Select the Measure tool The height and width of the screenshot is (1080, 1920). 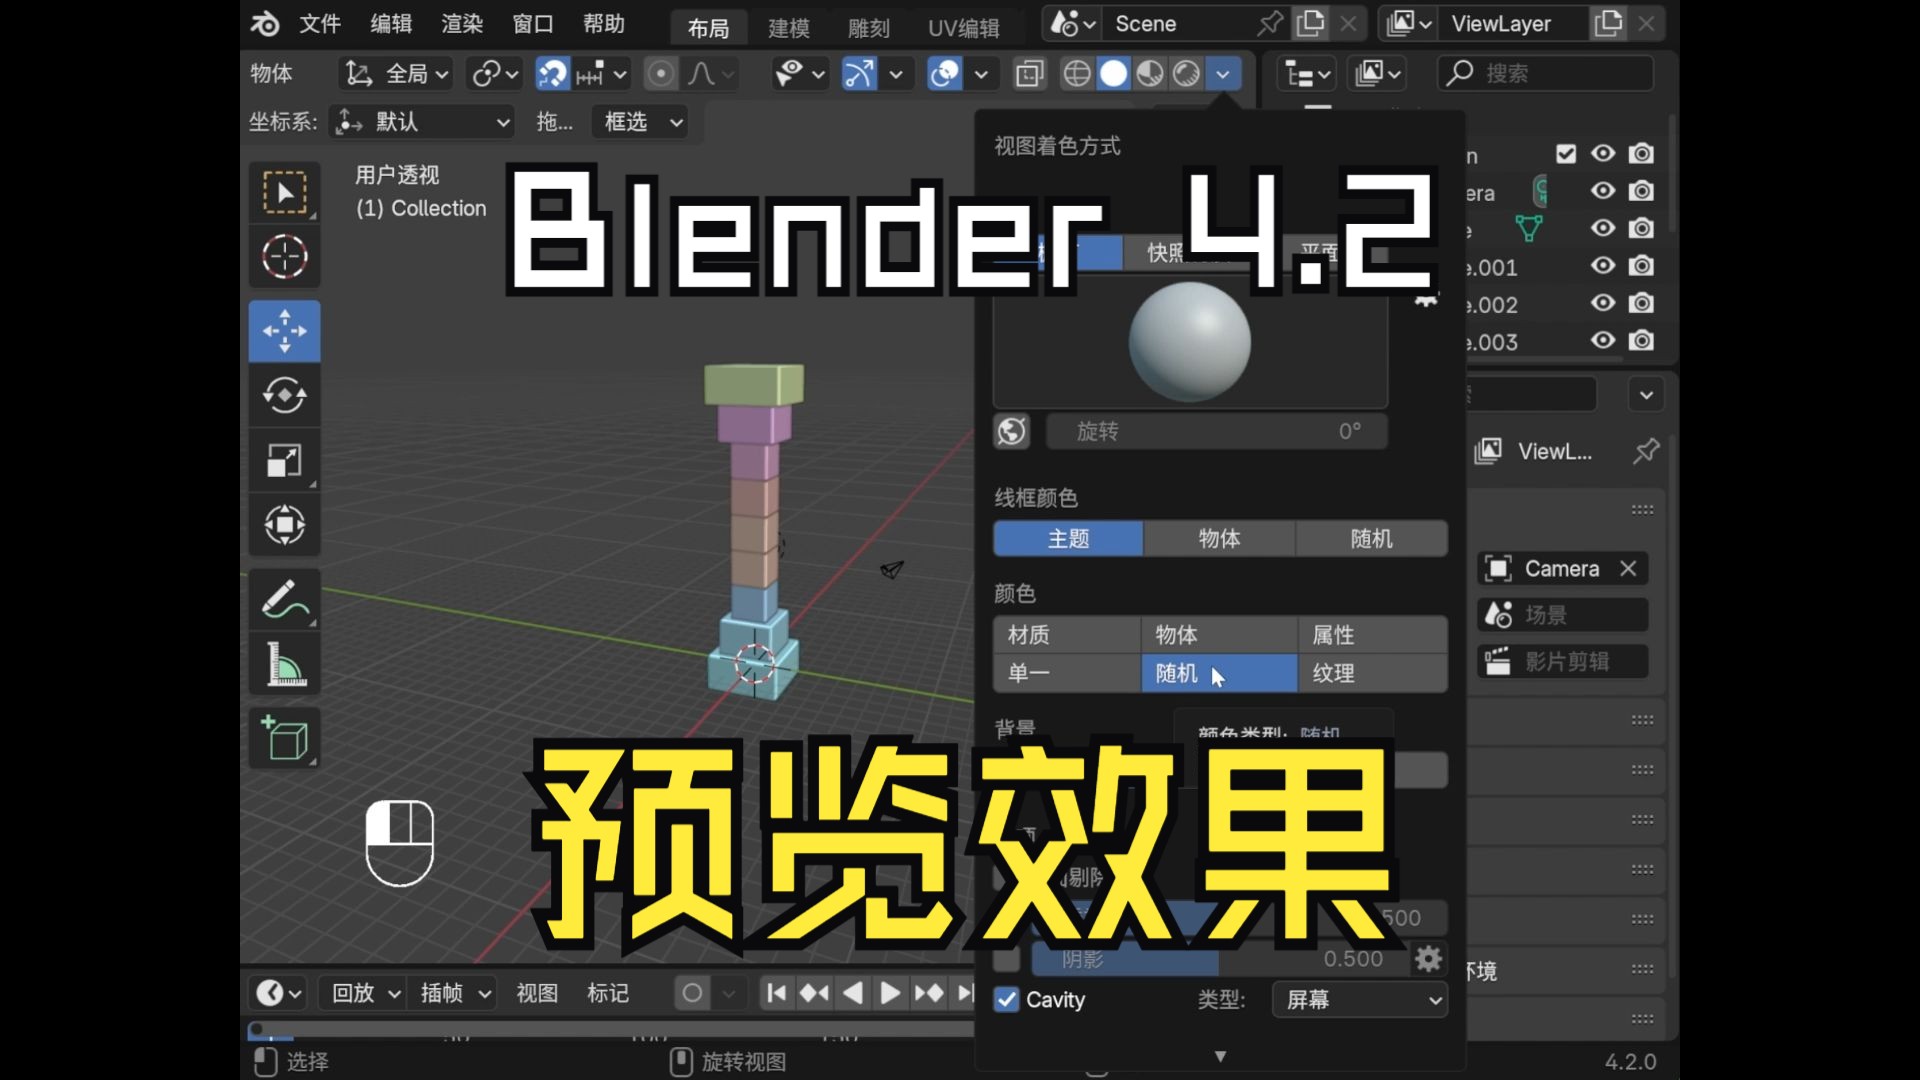[x=285, y=663]
